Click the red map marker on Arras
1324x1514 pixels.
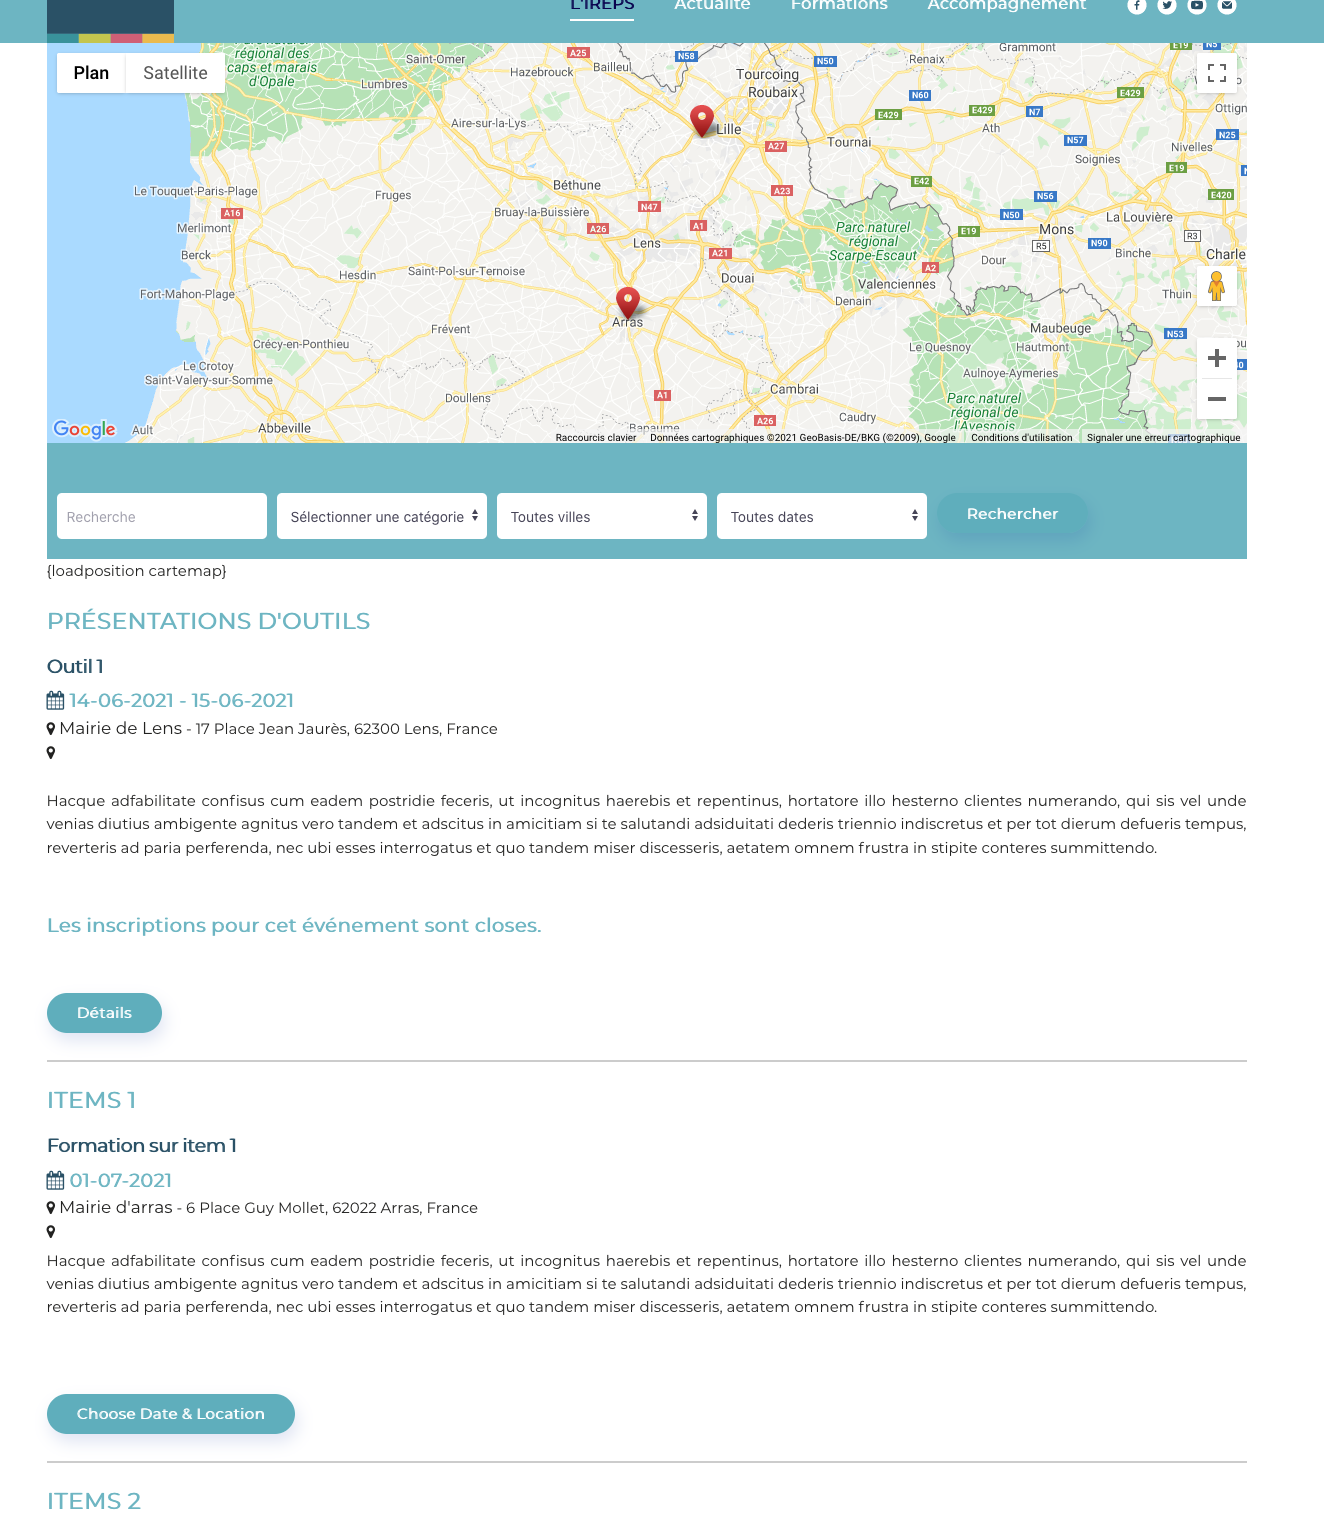628,302
